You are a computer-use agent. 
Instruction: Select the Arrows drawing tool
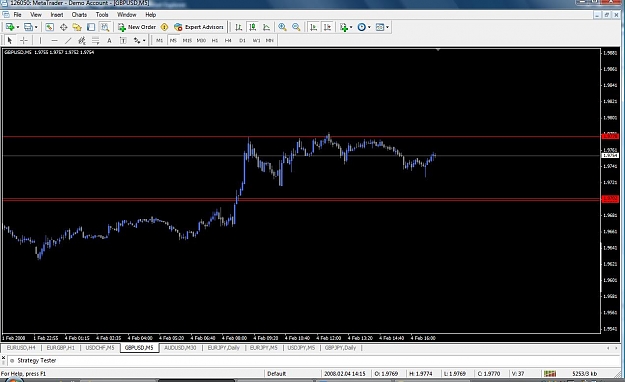pyautogui.click(x=137, y=40)
